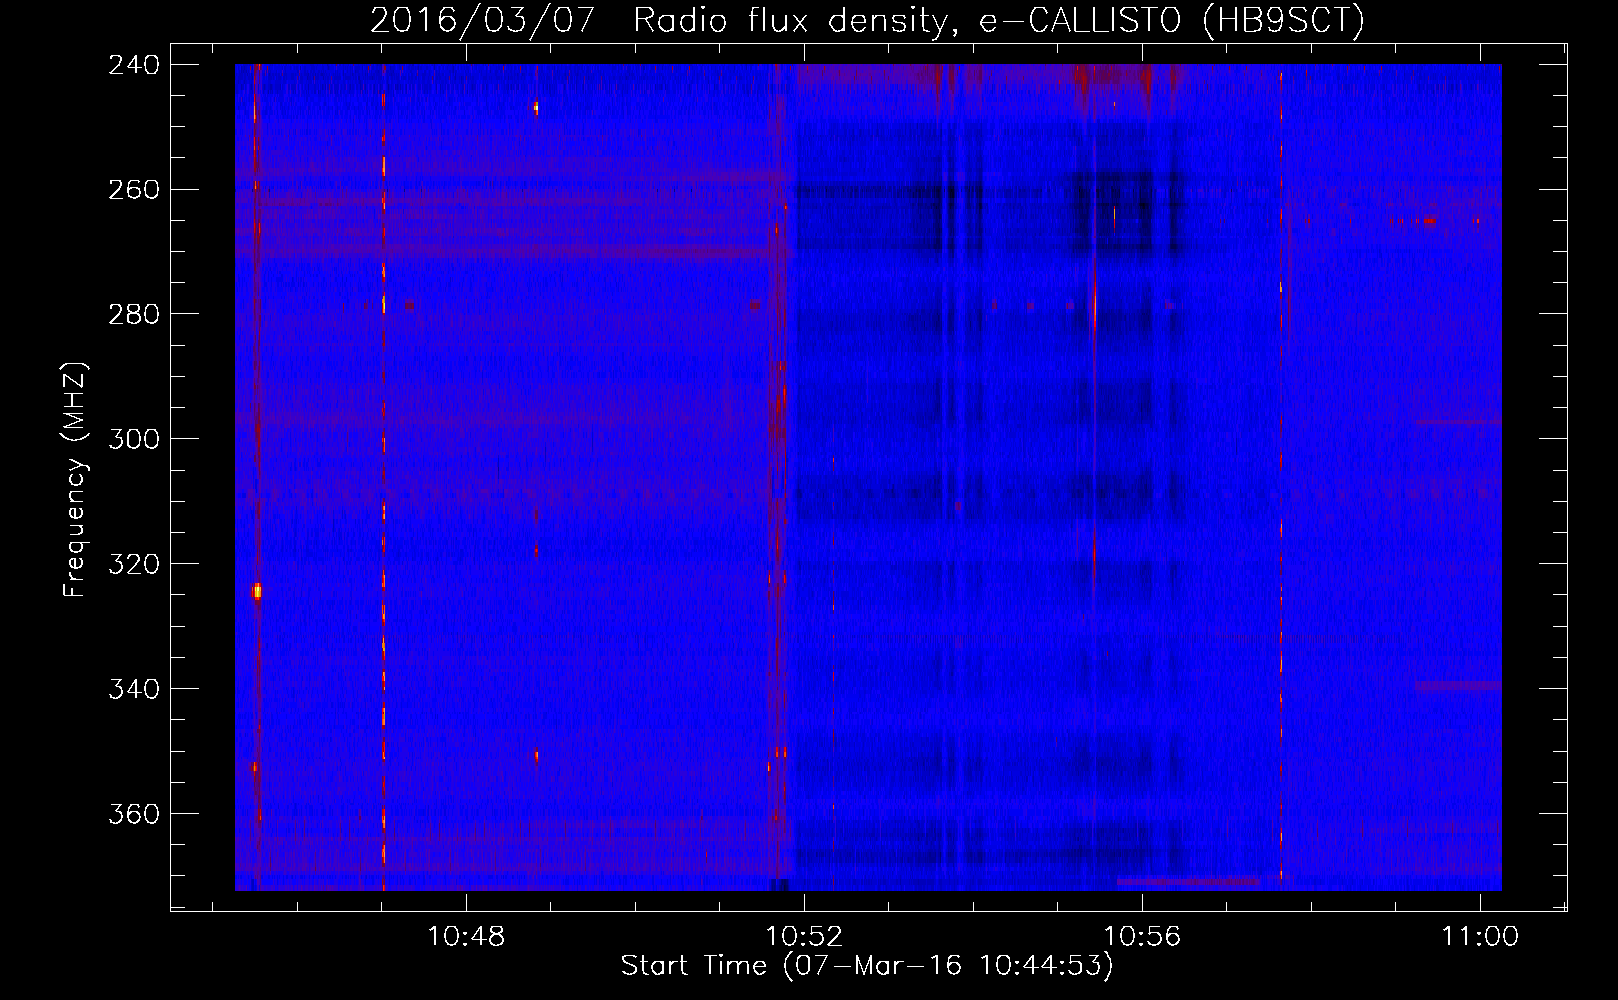Select the 300 frequency tick label
Viewport: 1618px width, 1000px height.
pyautogui.click(x=133, y=439)
